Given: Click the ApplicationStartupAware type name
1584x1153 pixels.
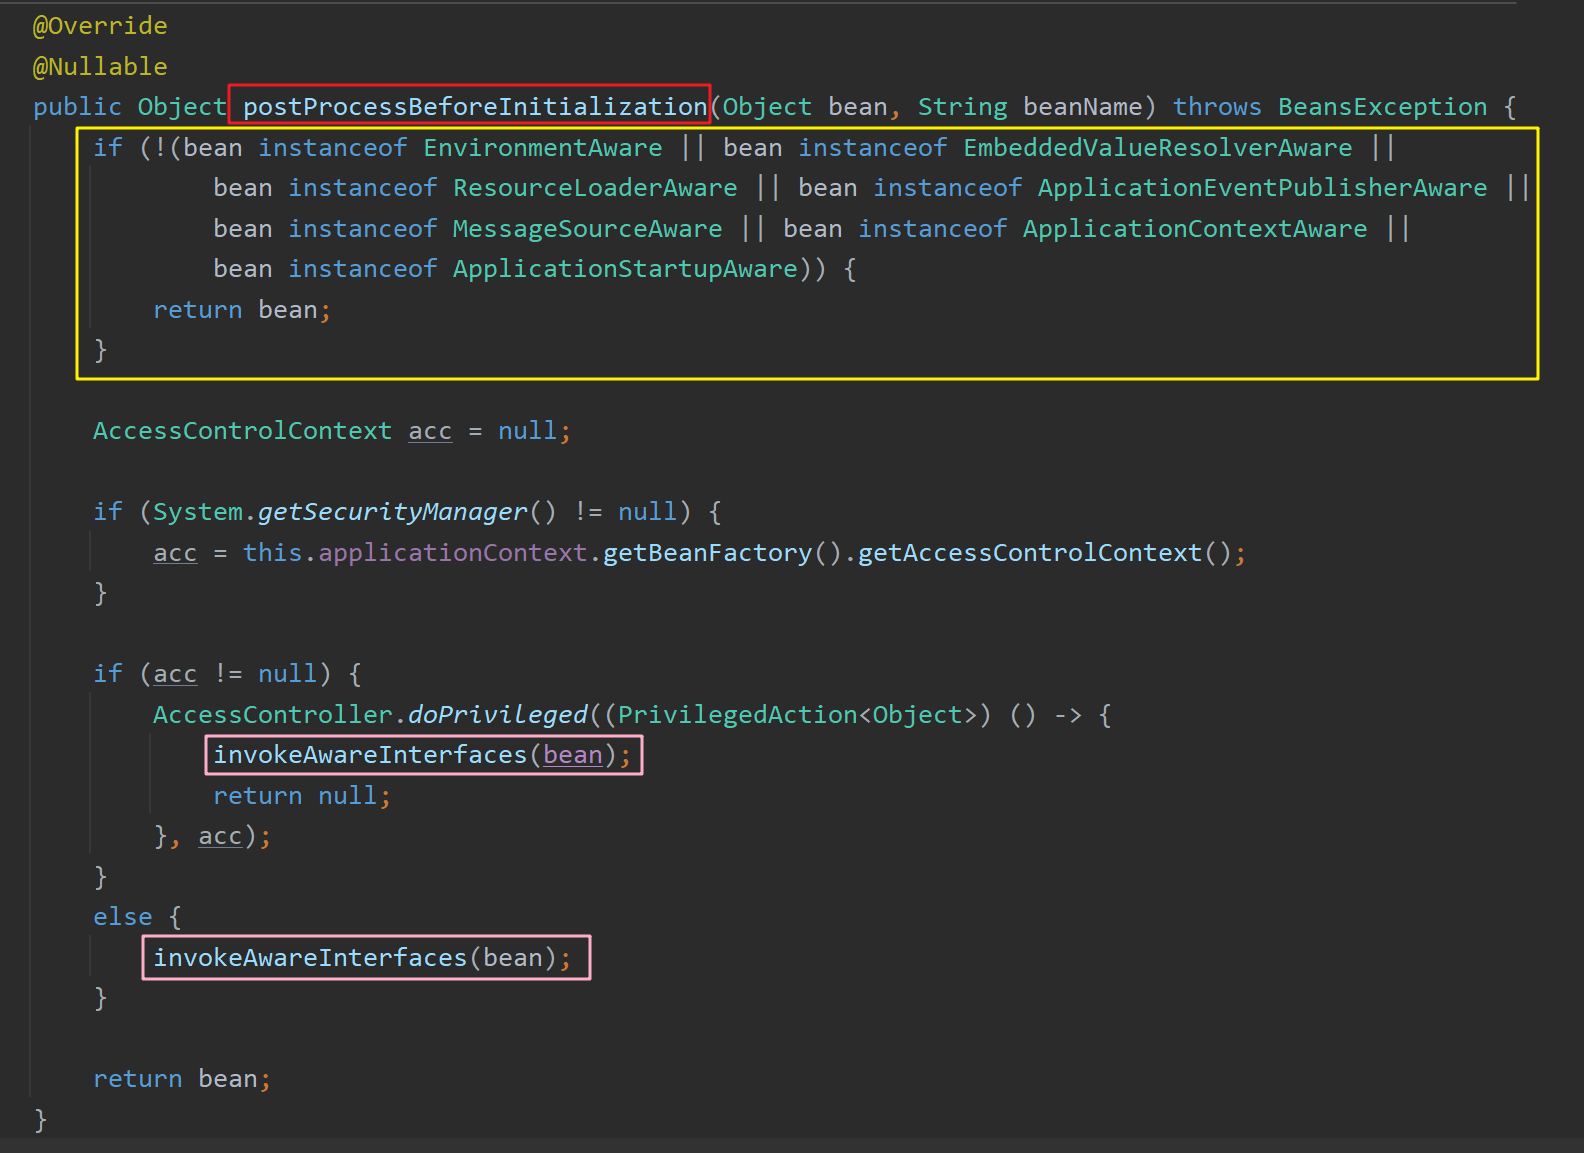Looking at the screenshot, I should [625, 269].
